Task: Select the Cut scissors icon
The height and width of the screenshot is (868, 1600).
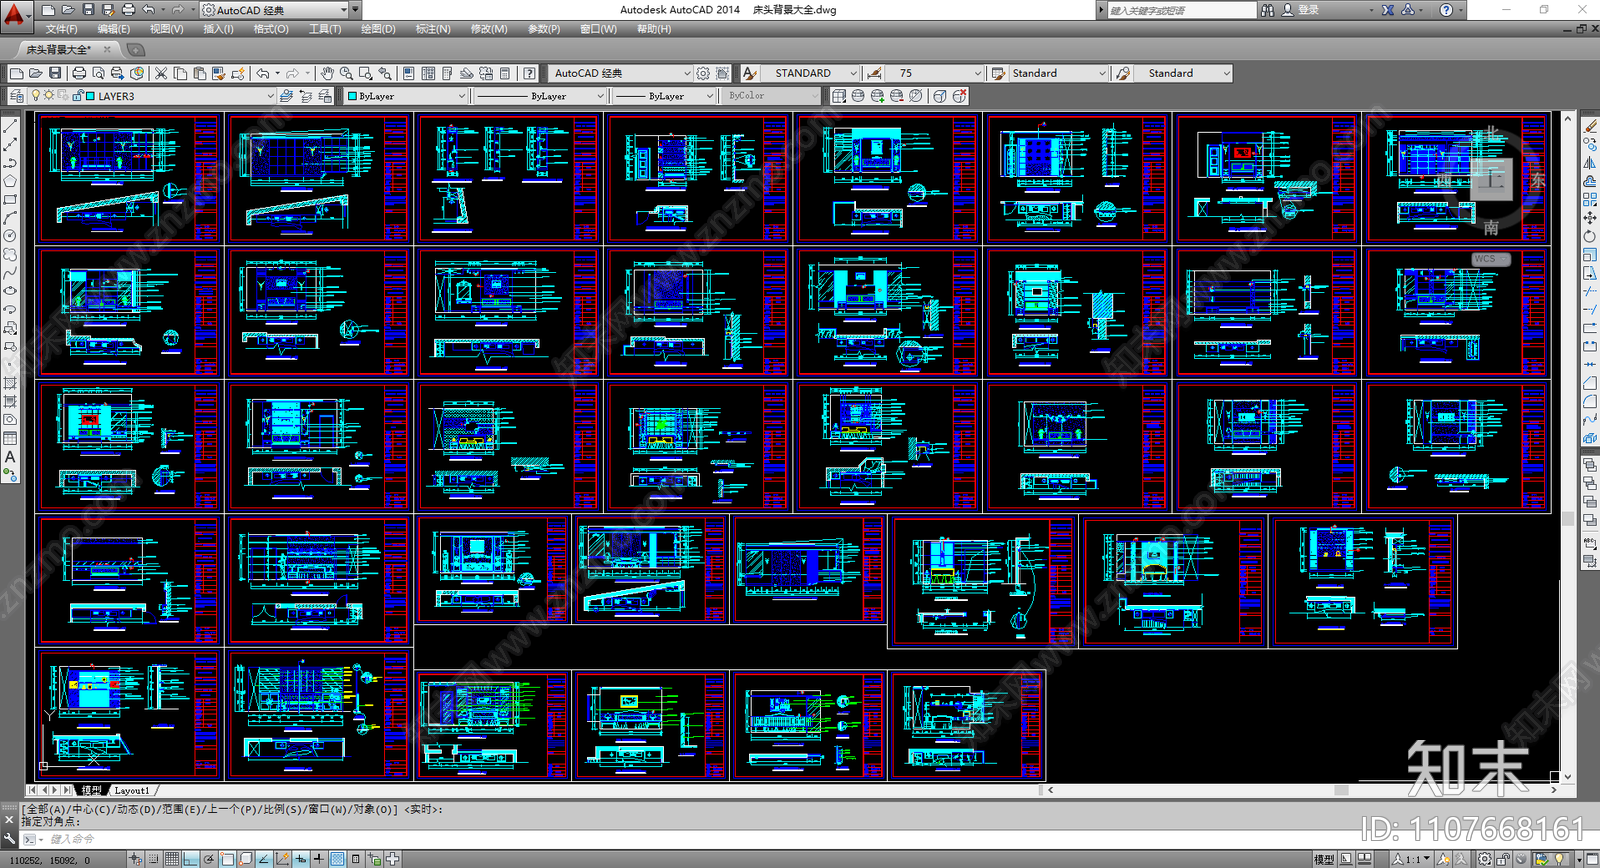Action: (160, 73)
